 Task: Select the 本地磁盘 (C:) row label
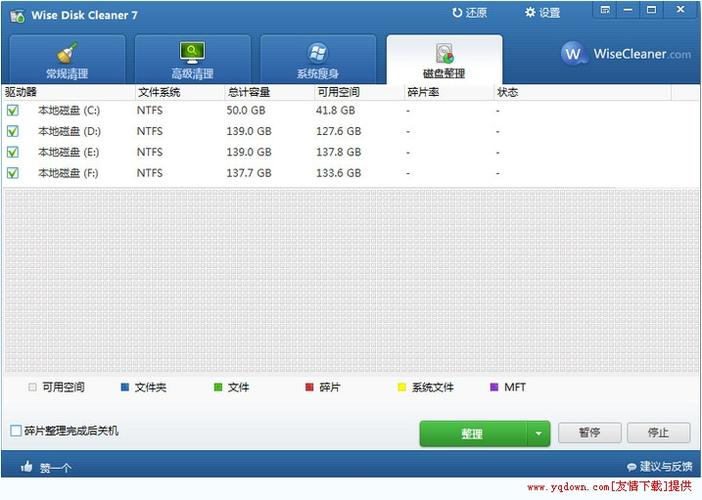coord(69,111)
